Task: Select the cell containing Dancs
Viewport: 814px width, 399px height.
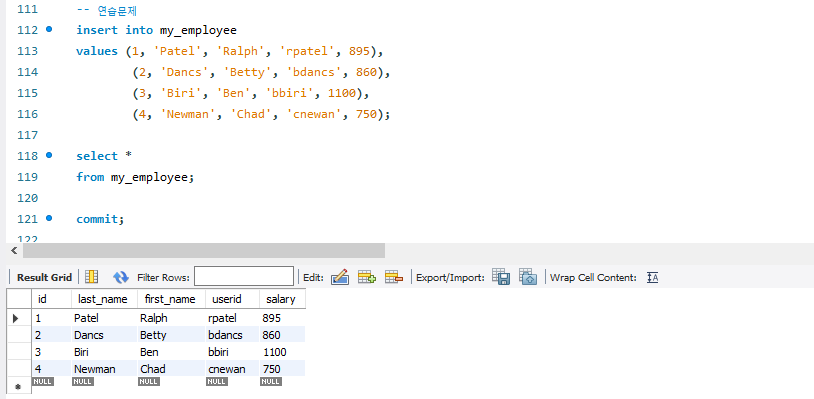Action: (x=104, y=335)
